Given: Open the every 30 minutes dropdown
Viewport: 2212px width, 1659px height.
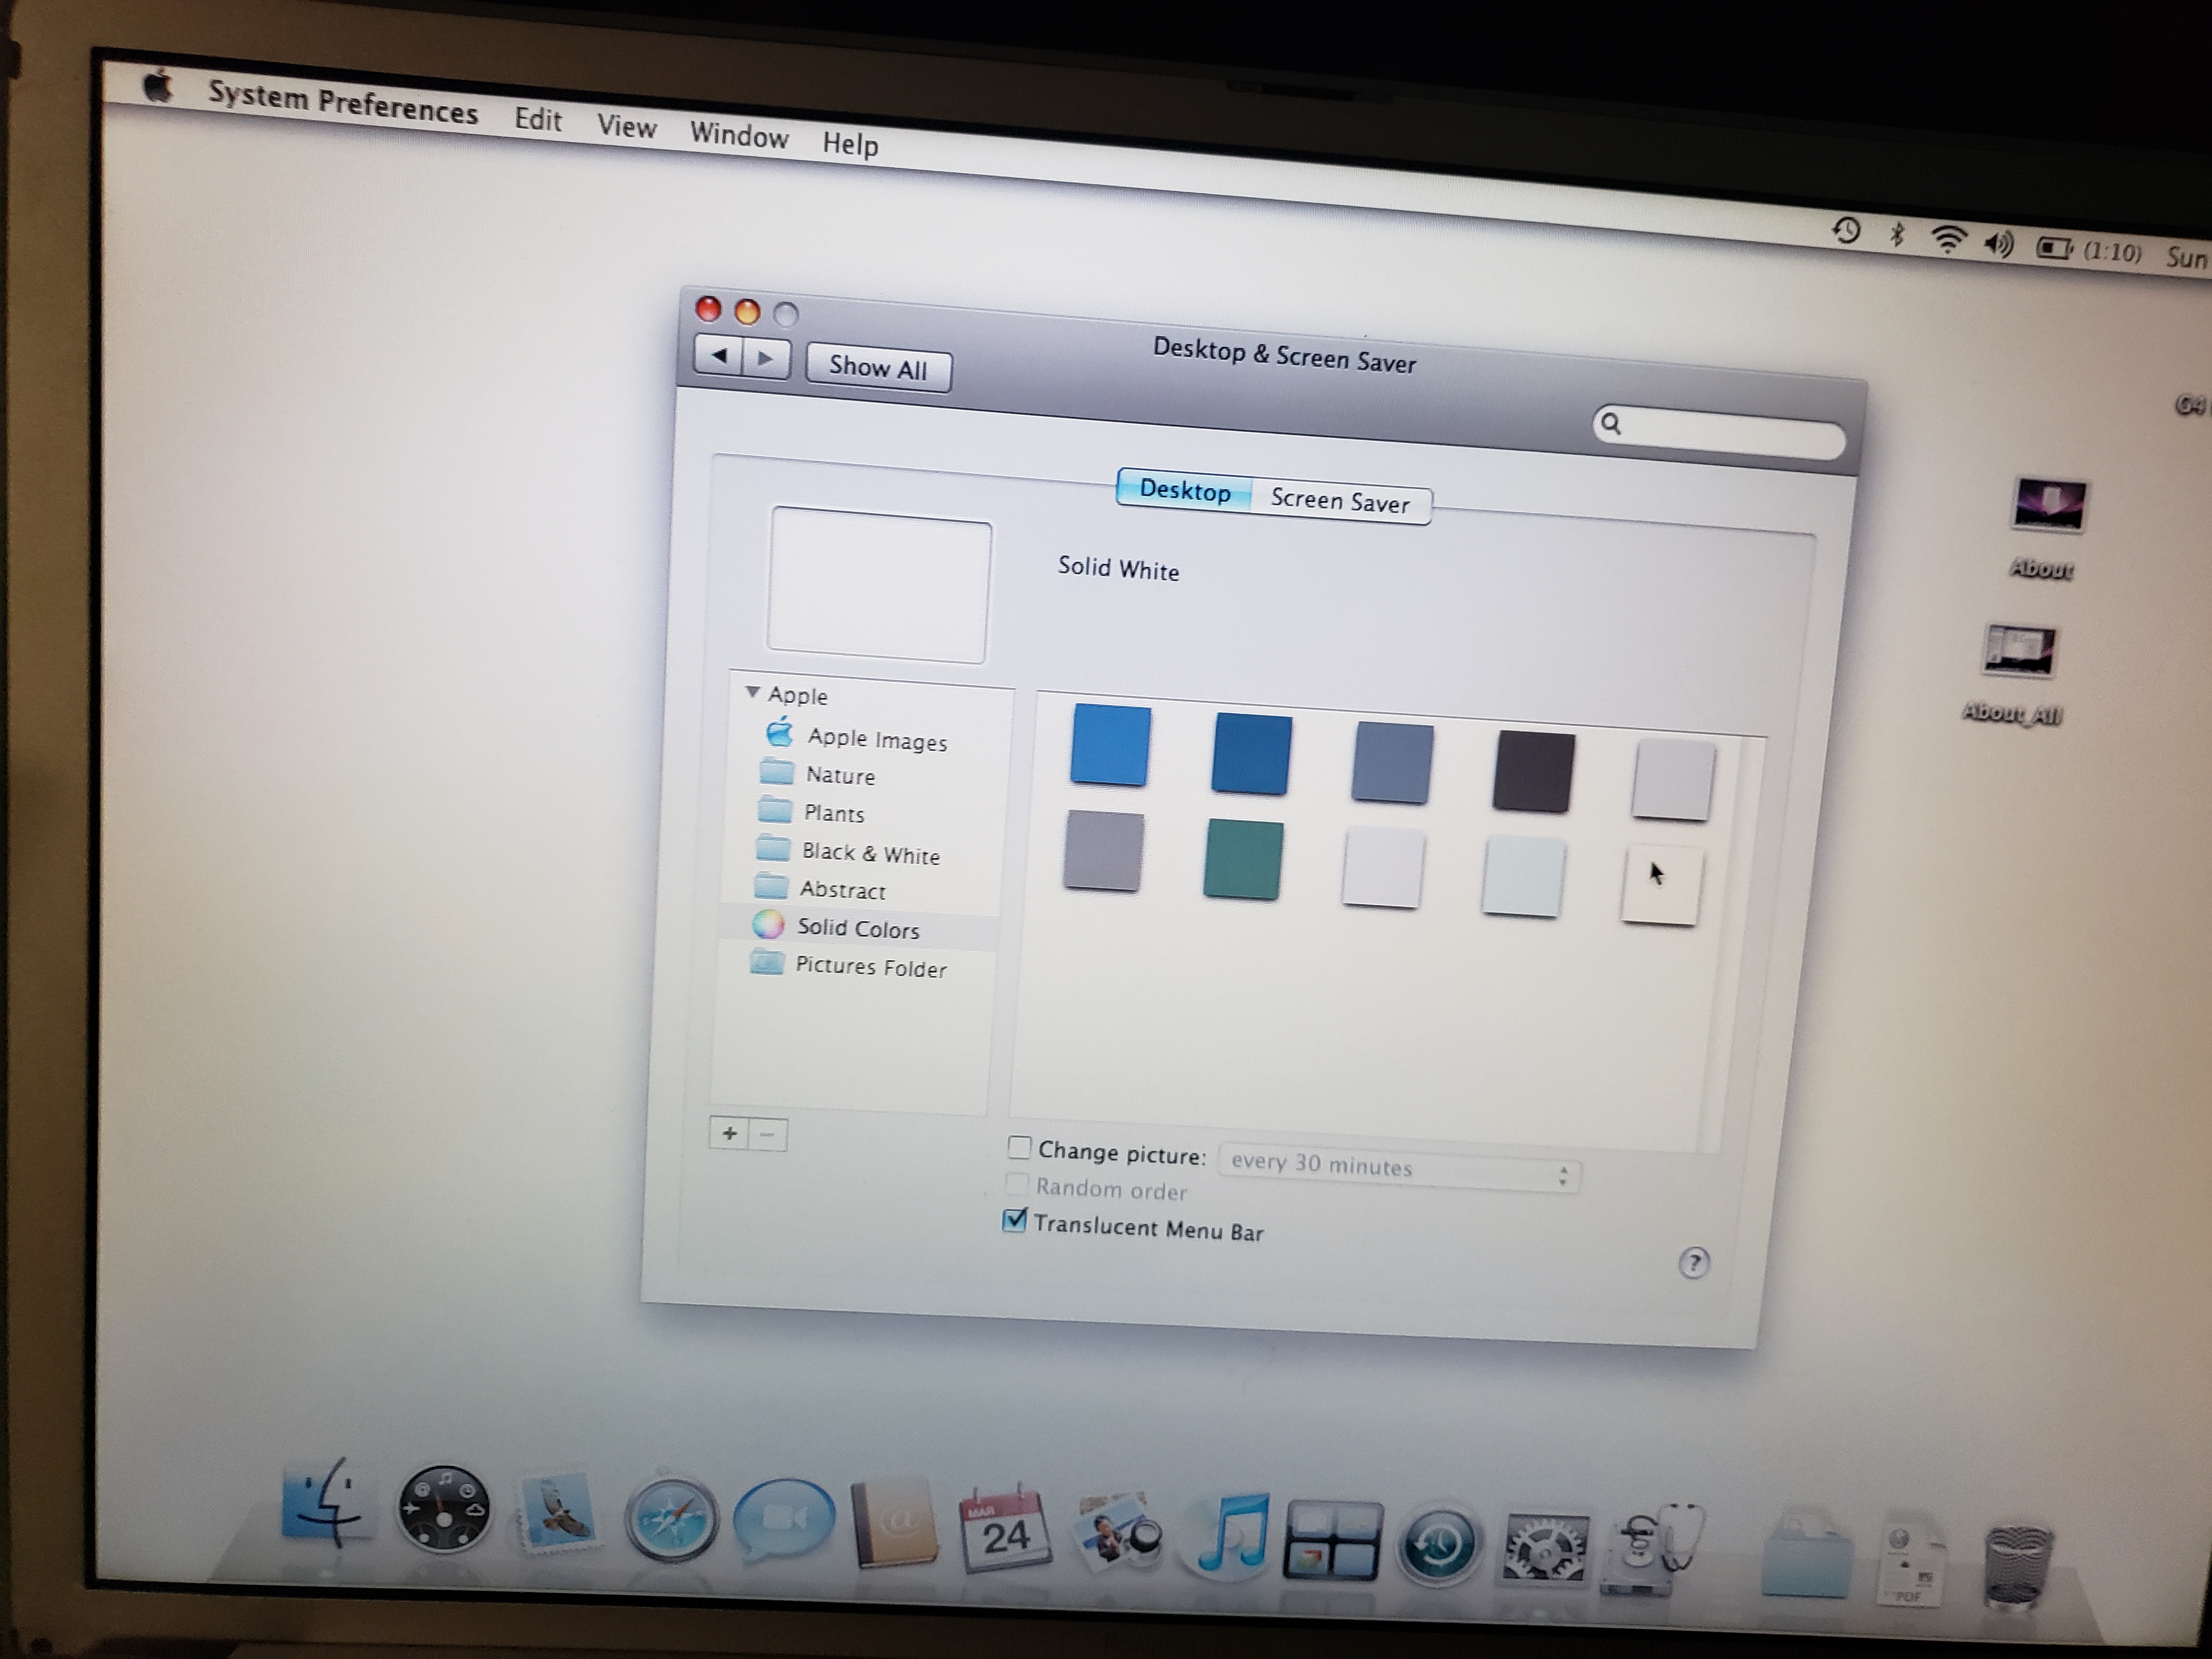Looking at the screenshot, I should [1399, 1167].
